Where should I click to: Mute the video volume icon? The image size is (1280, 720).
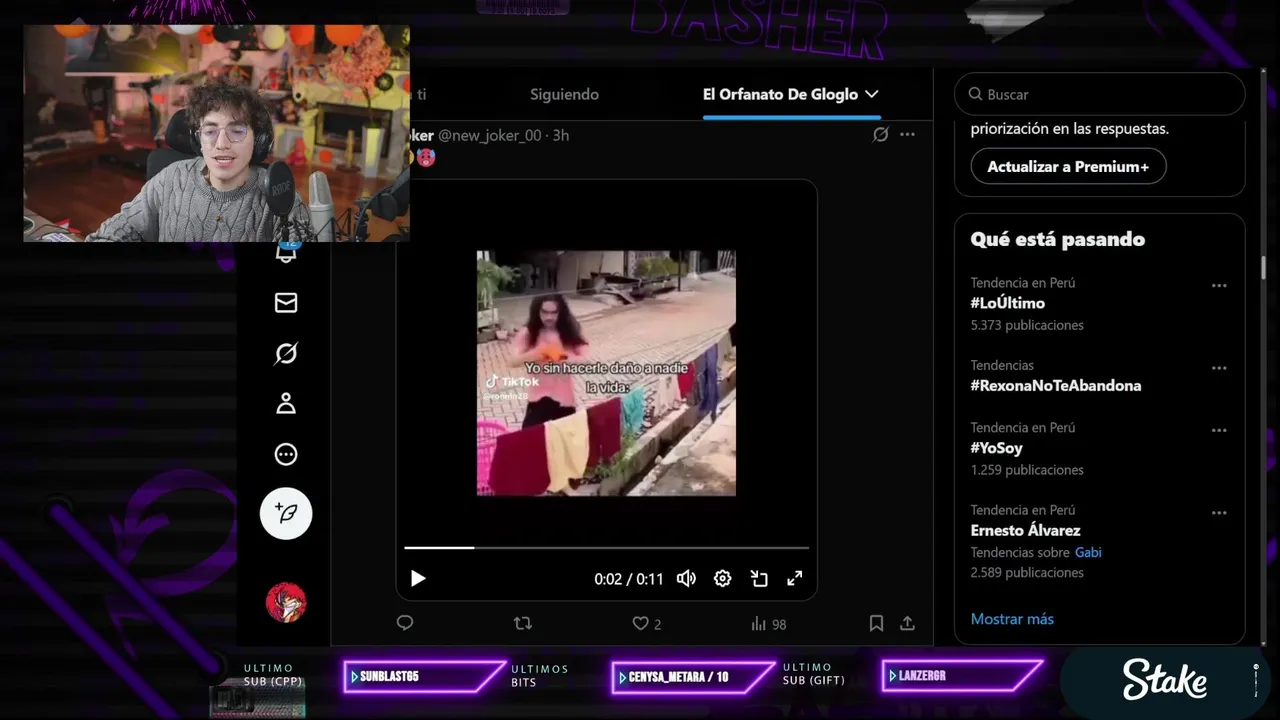(x=686, y=578)
